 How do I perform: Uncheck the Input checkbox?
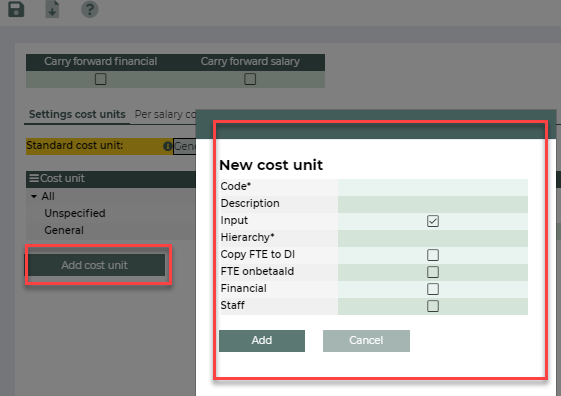click(433, 221)
